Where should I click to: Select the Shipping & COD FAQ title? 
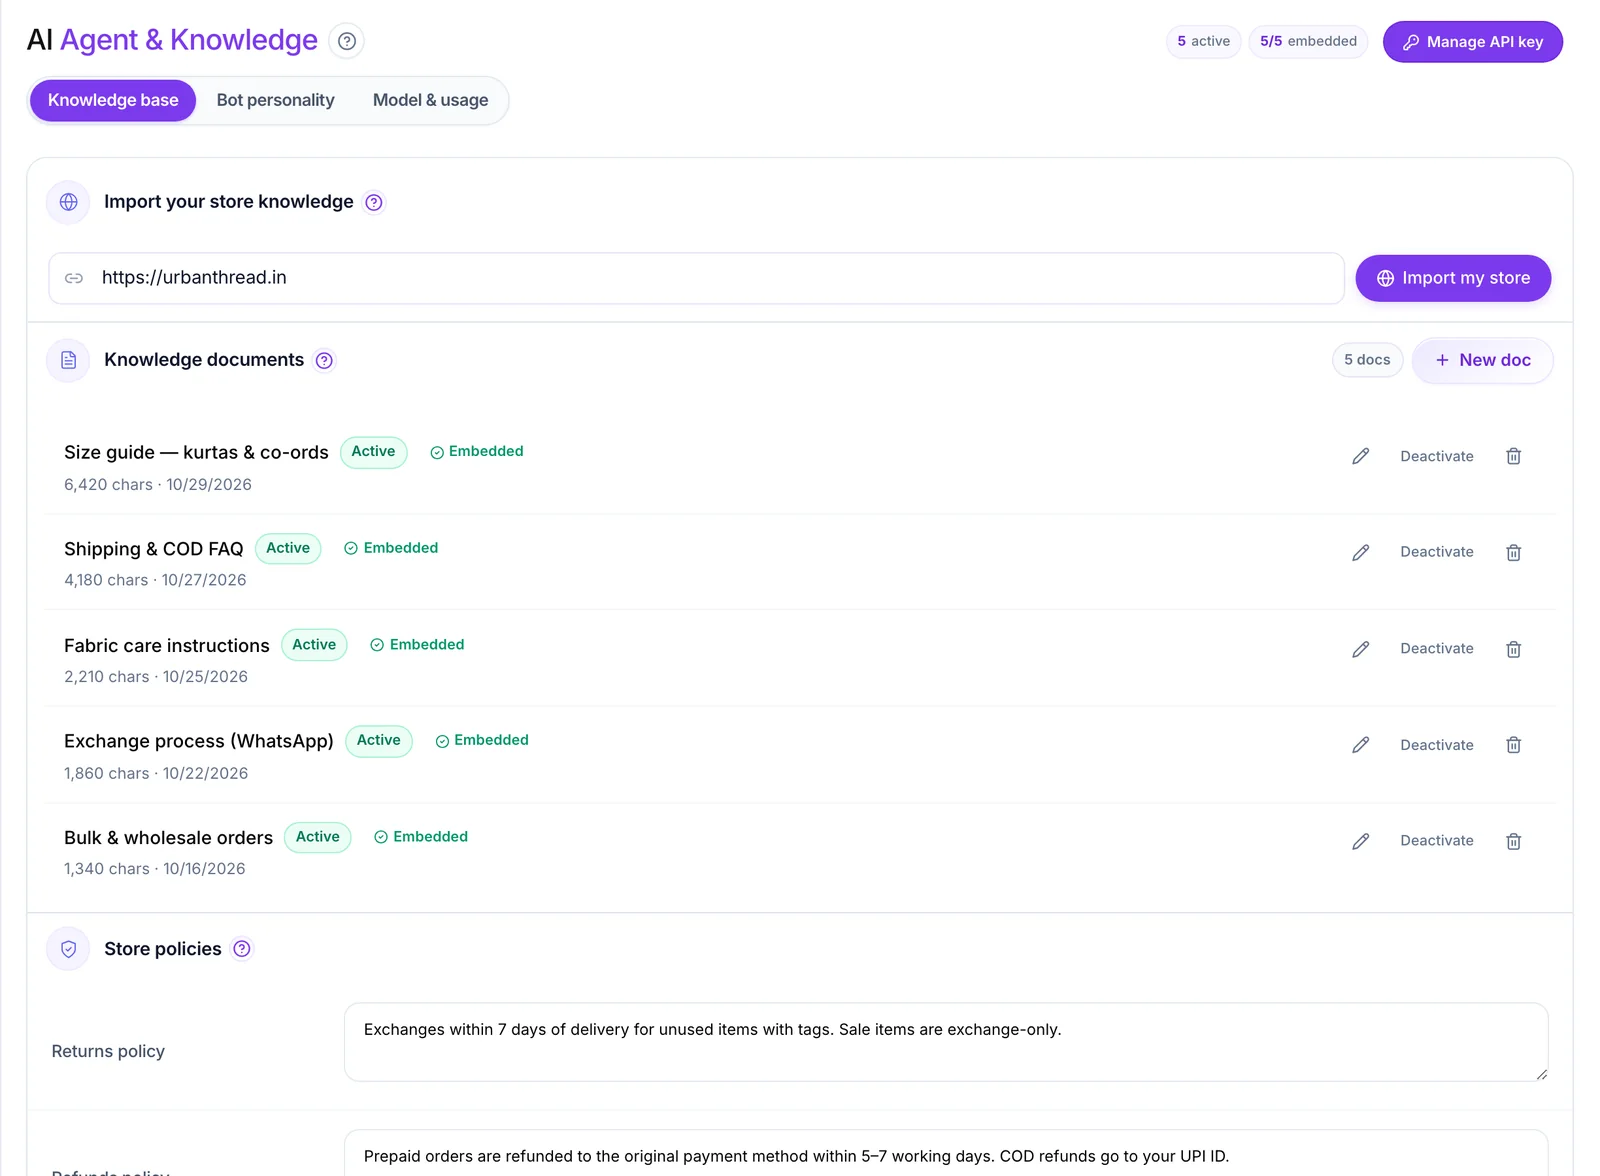click(154, 549)
